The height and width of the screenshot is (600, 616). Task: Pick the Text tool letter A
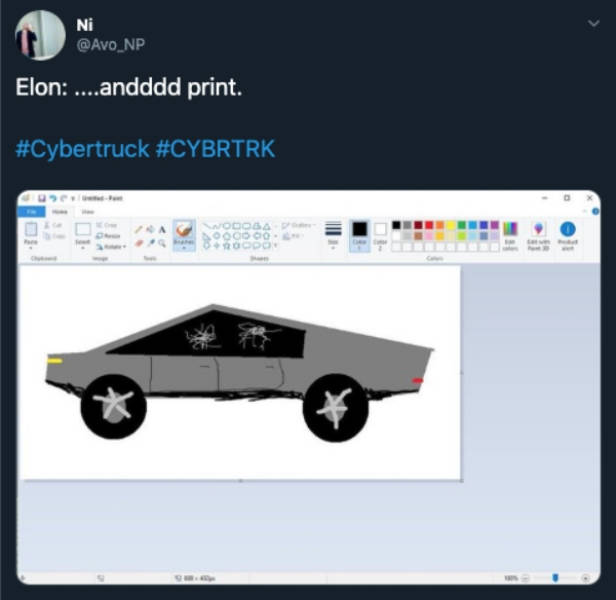(x=162, y=229)
